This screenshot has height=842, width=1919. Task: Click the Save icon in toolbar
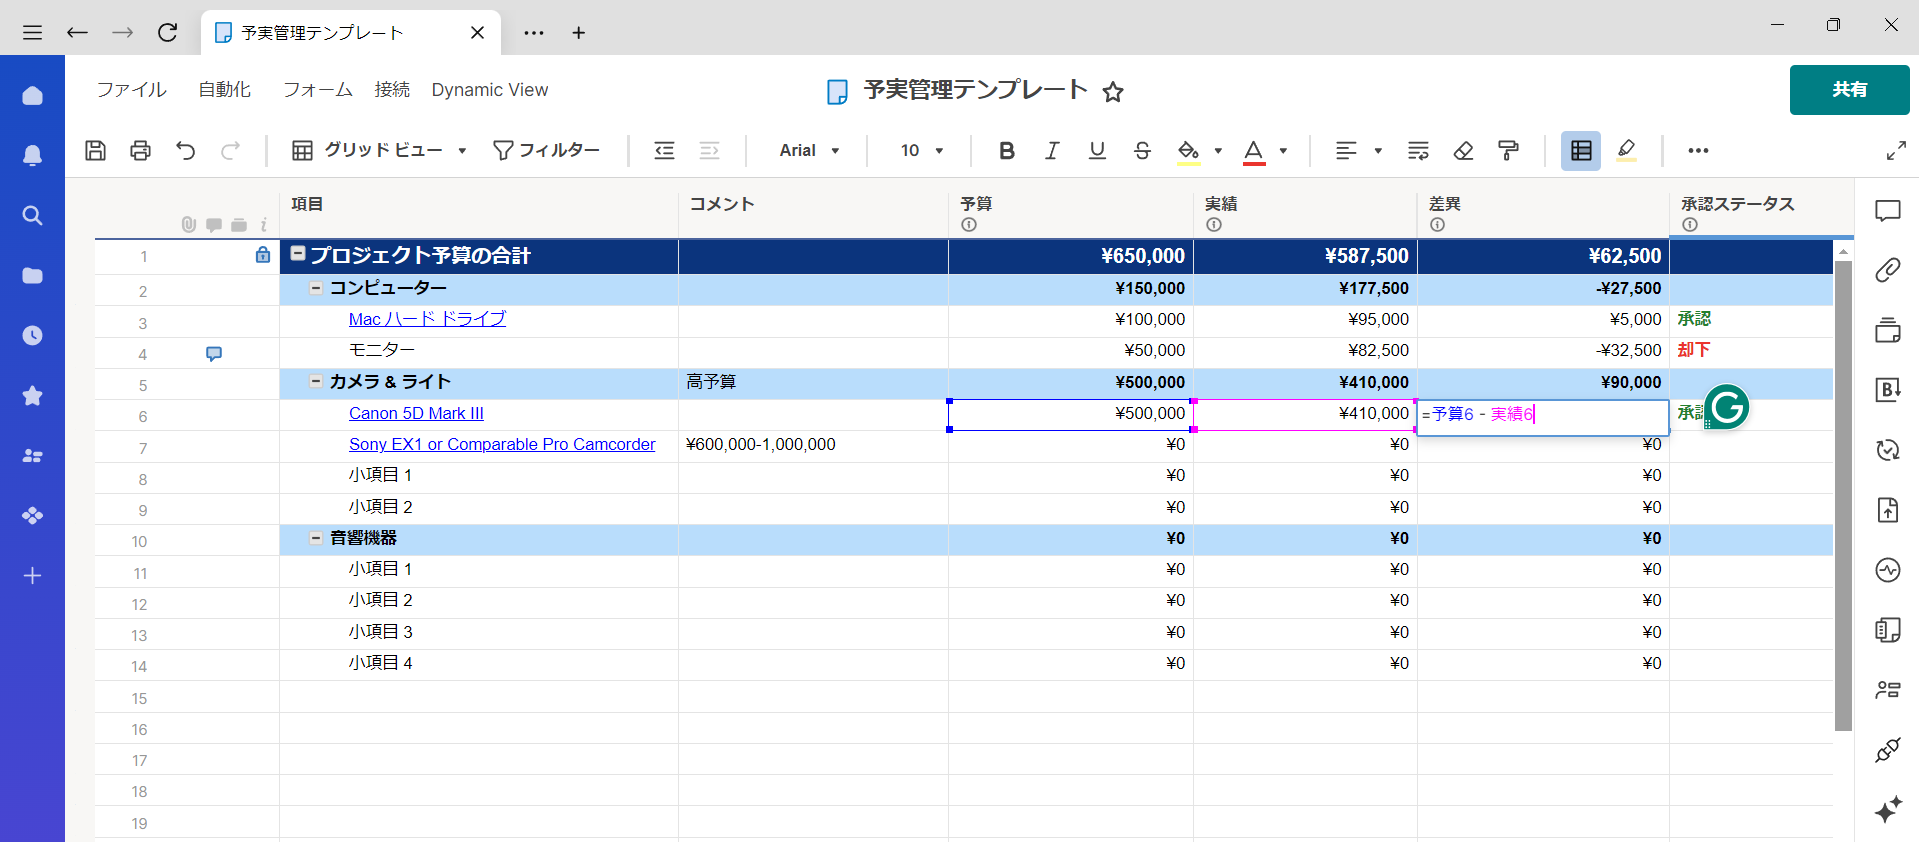coord(95,150)
